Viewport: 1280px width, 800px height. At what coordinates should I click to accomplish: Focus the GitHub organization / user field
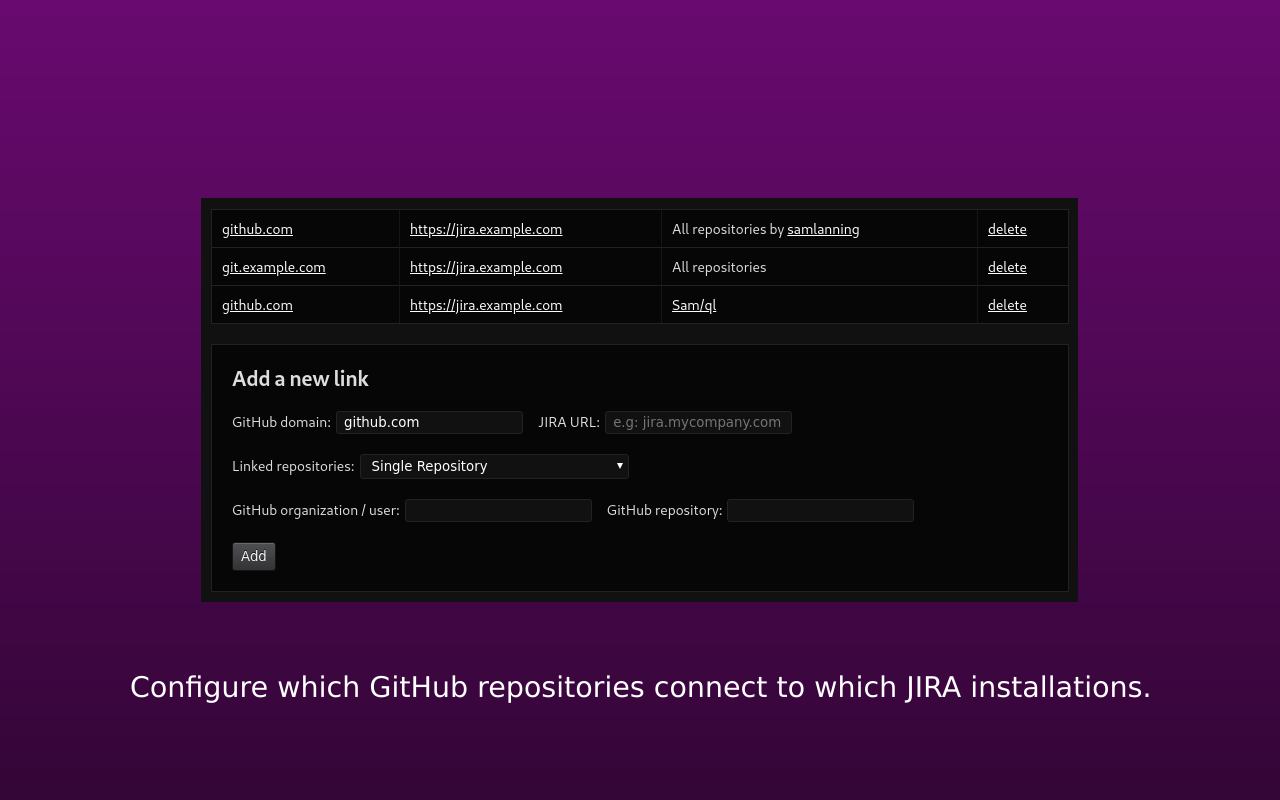pyautogui.click(x=498, y=510)
